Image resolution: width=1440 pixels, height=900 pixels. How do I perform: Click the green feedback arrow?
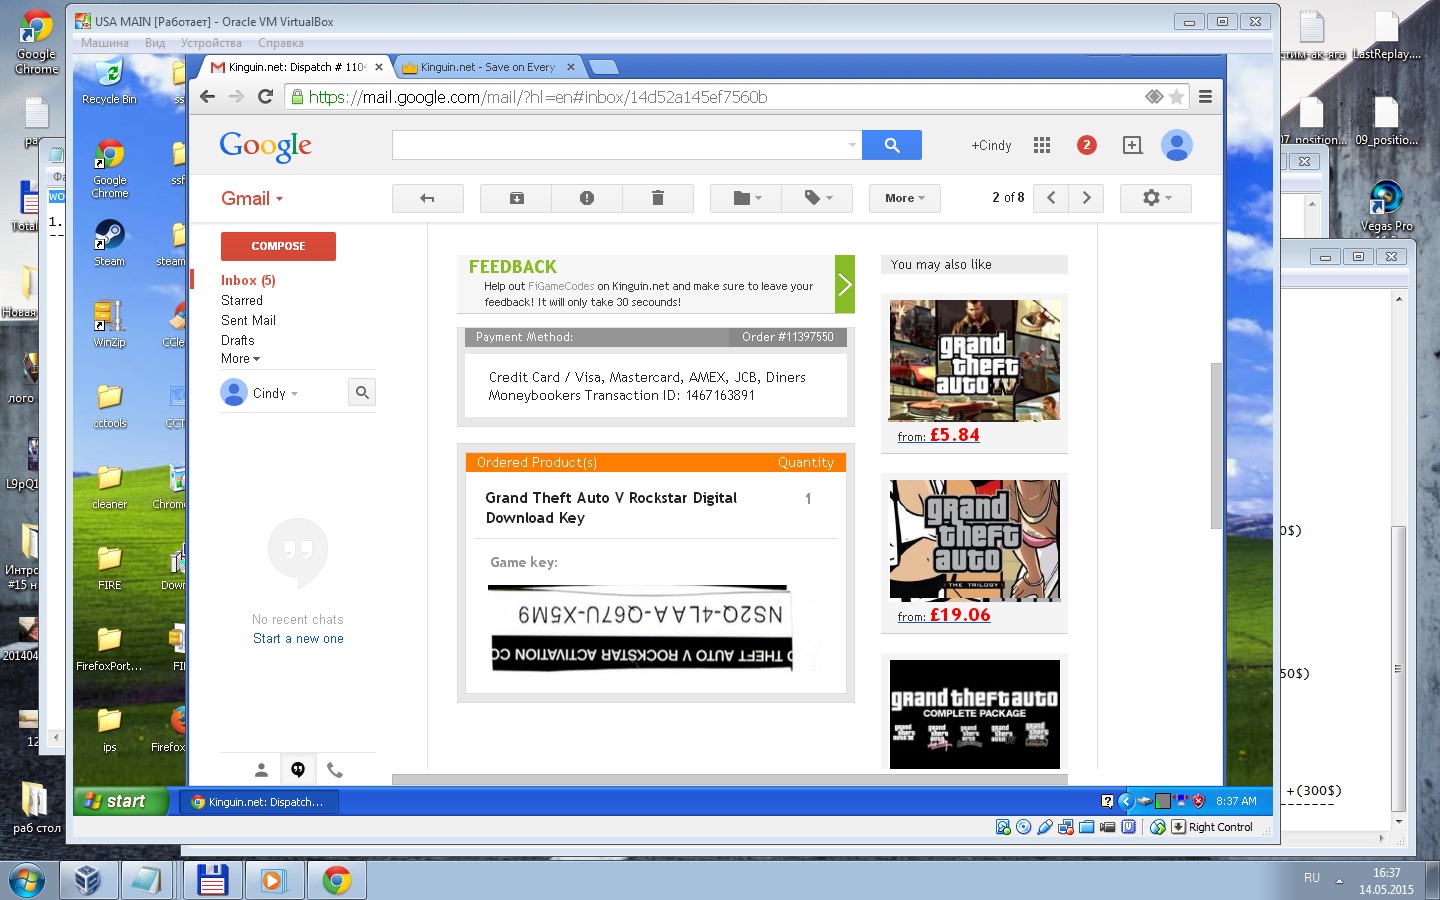(x=845, y=284)
